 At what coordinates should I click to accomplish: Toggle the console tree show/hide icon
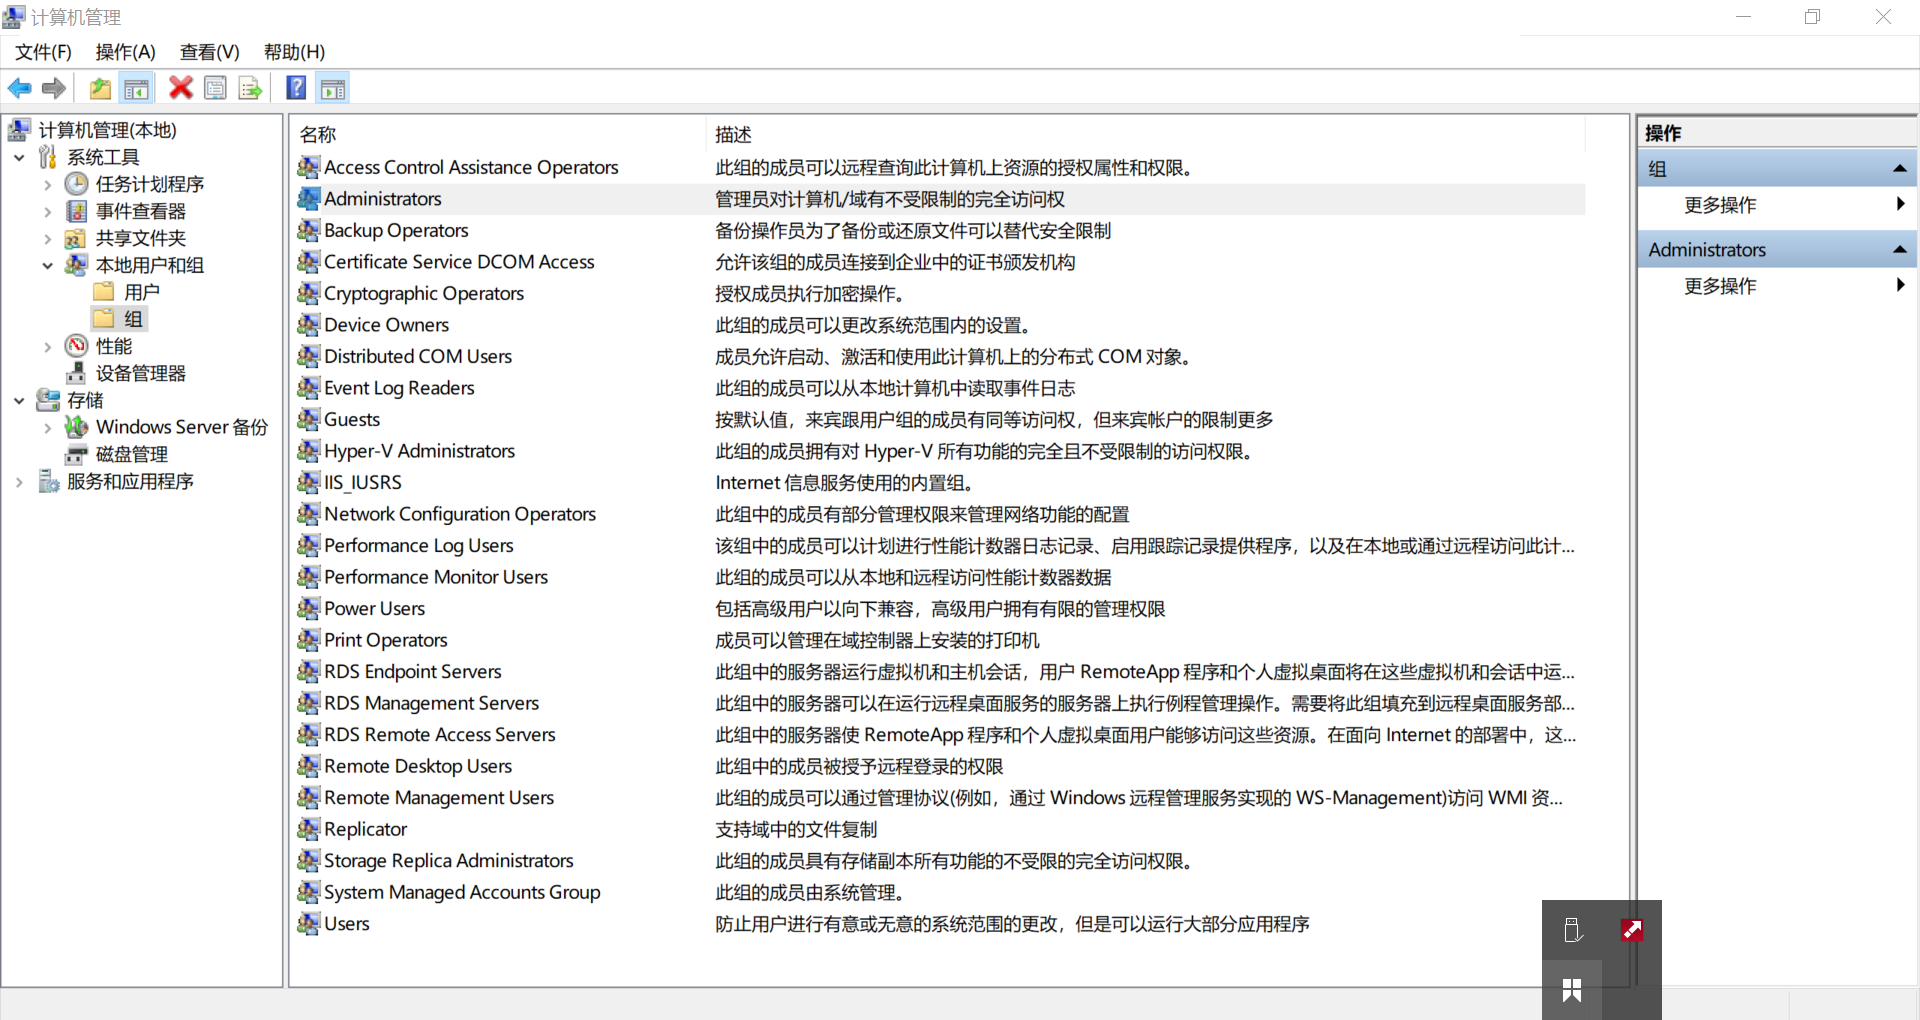(136, 88)
